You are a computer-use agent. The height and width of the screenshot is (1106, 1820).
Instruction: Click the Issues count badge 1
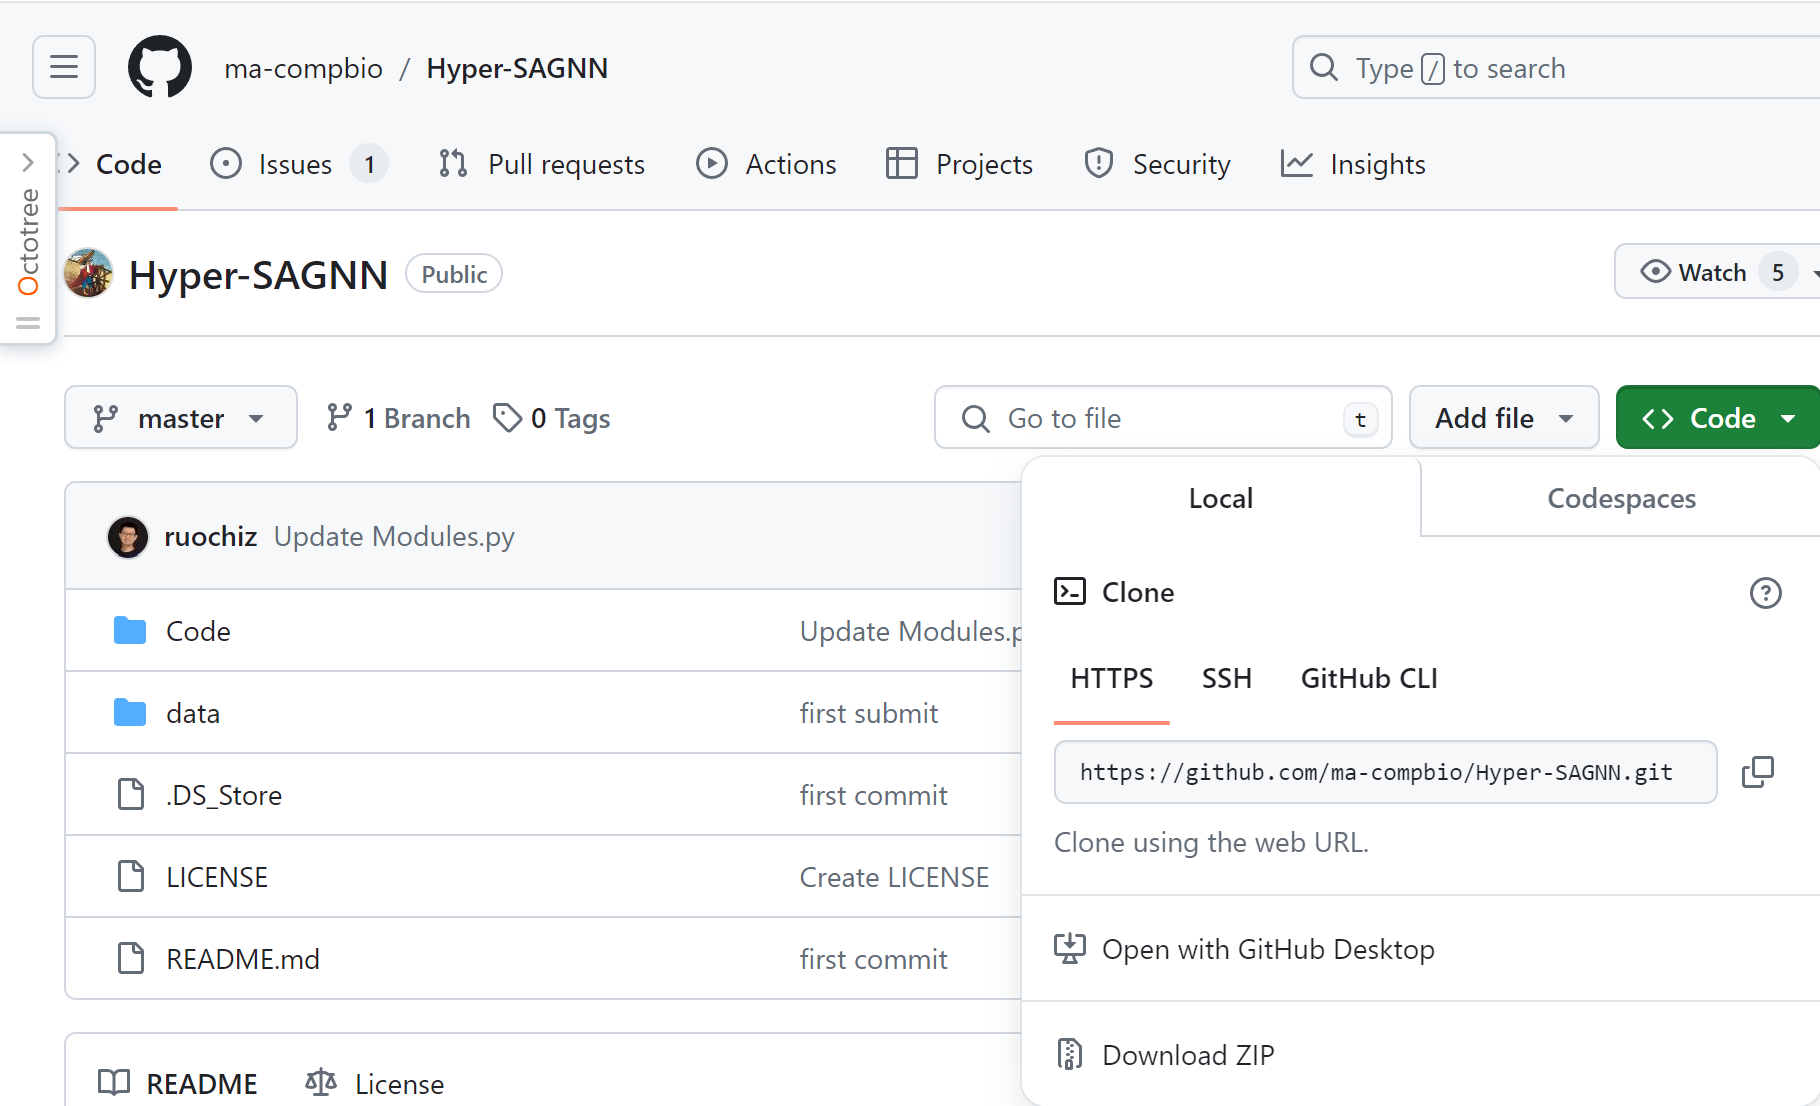[369, 164]
